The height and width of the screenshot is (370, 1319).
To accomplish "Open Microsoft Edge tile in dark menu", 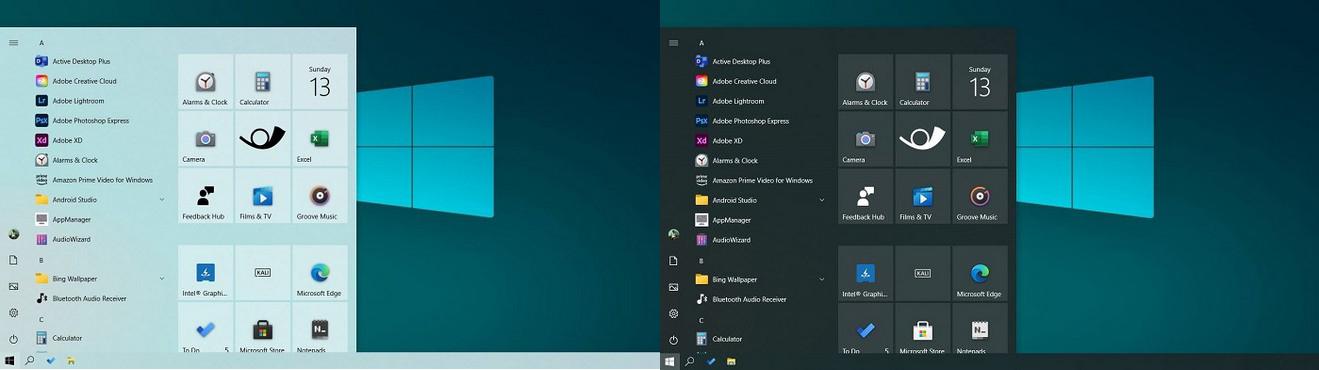I will click(980, 273).
